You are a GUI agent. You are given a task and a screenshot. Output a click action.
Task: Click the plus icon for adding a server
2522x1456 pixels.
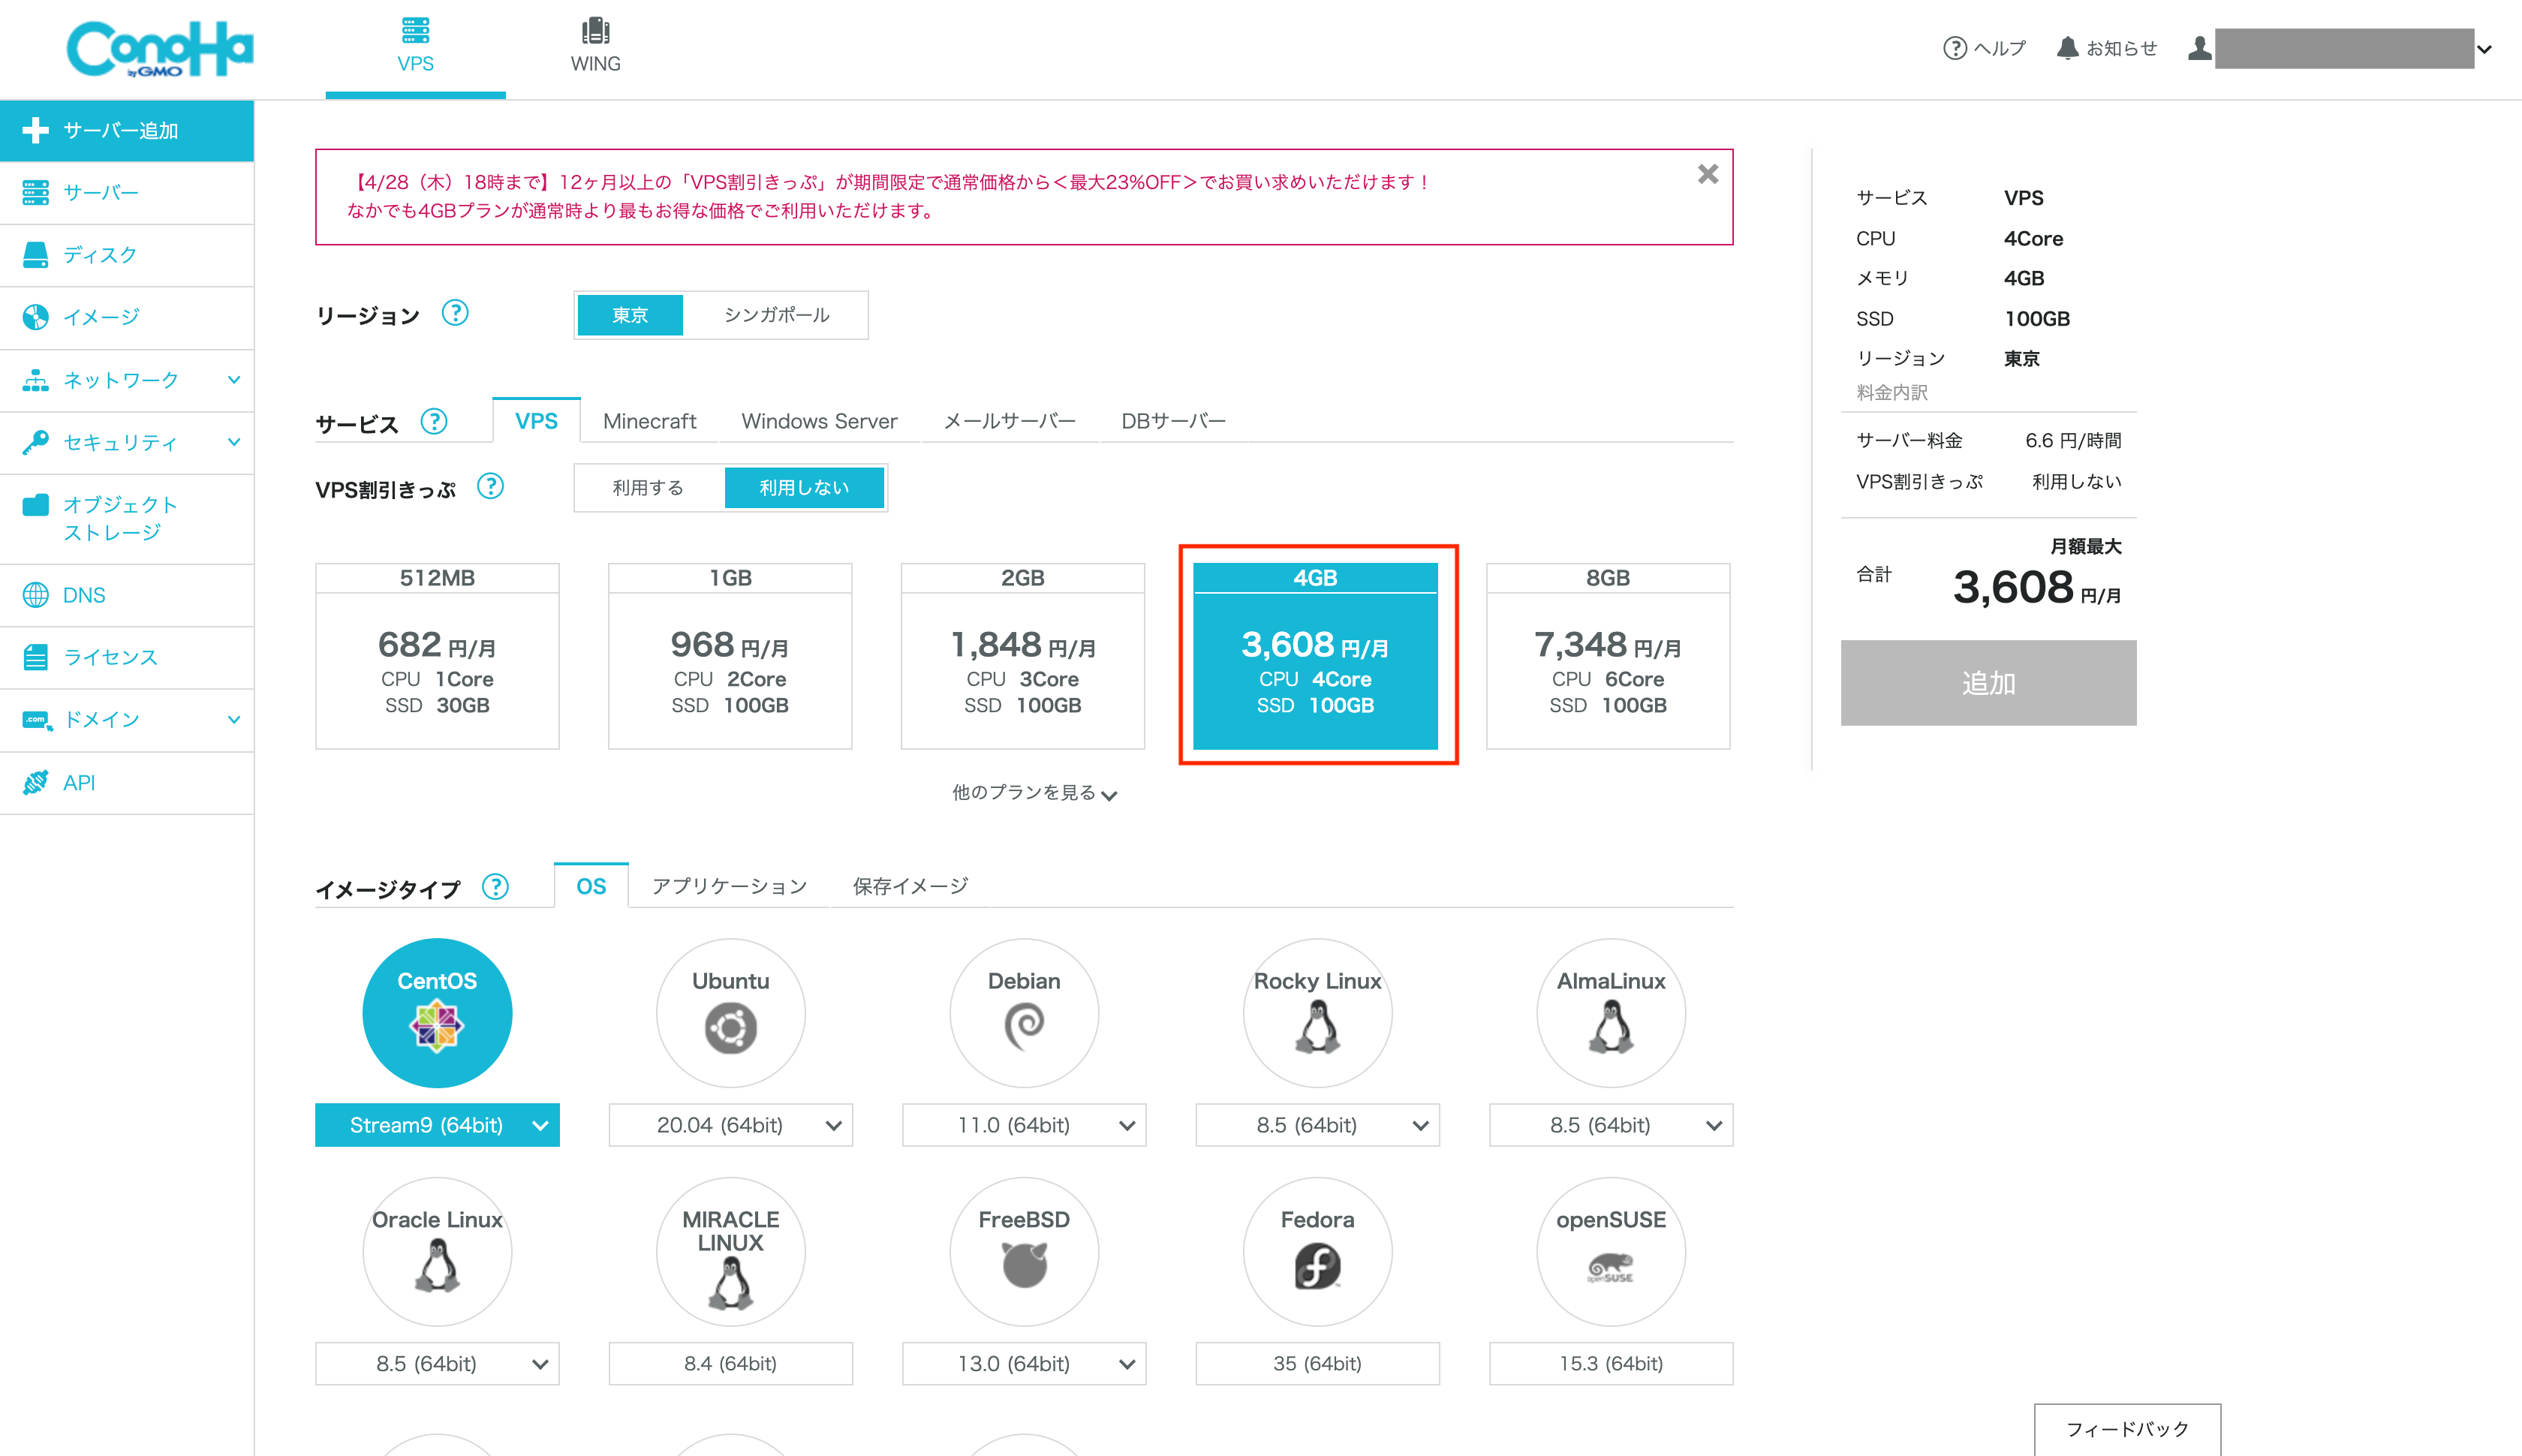tap(35, 130)
